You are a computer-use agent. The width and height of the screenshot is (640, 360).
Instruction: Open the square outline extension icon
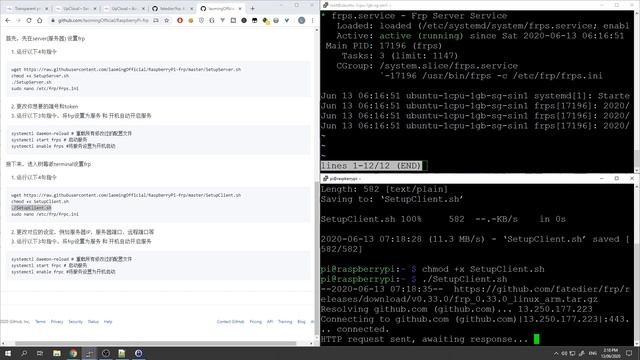coord(233,20)
